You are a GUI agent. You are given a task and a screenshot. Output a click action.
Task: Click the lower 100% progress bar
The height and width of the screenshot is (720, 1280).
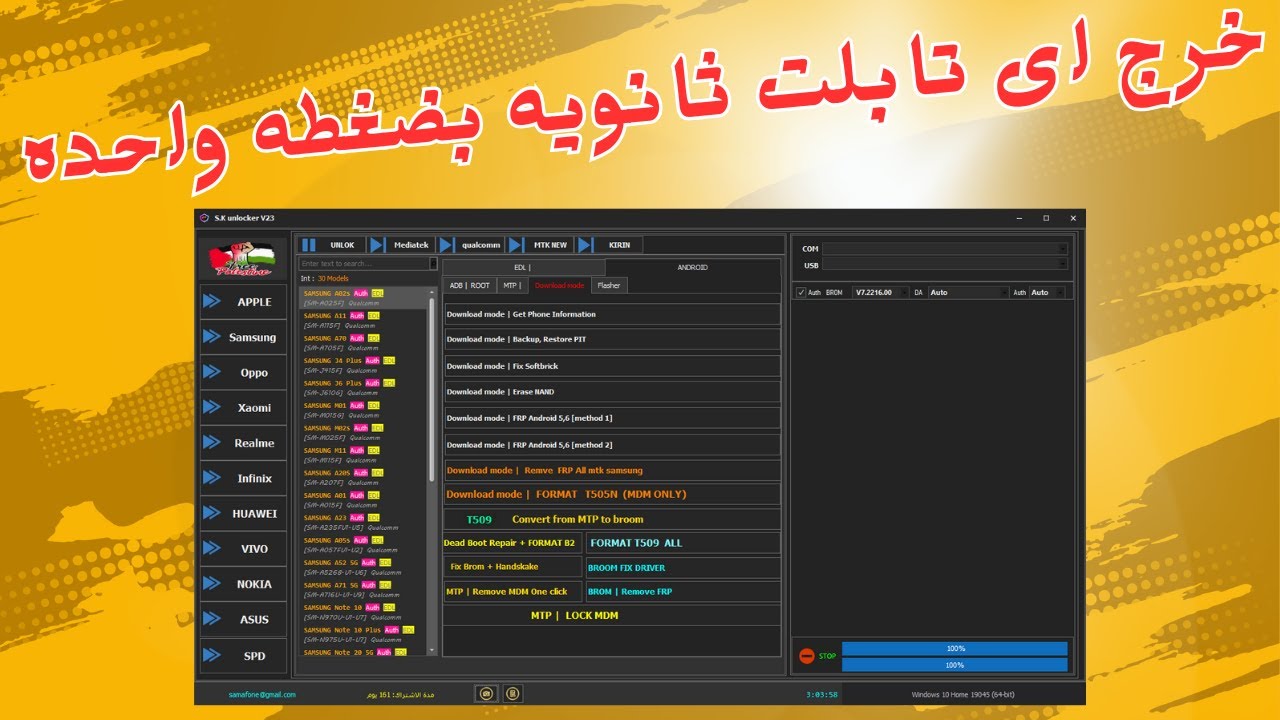pos(954,665)
